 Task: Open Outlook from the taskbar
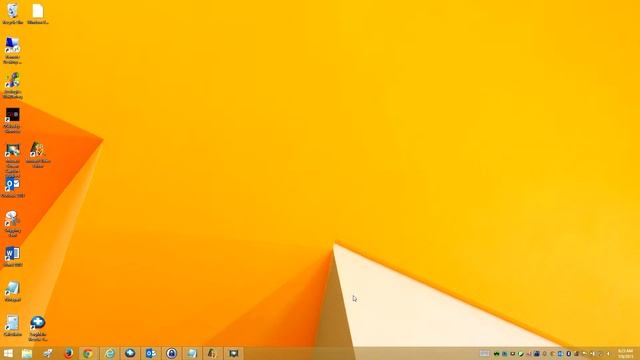click(151, 353)
